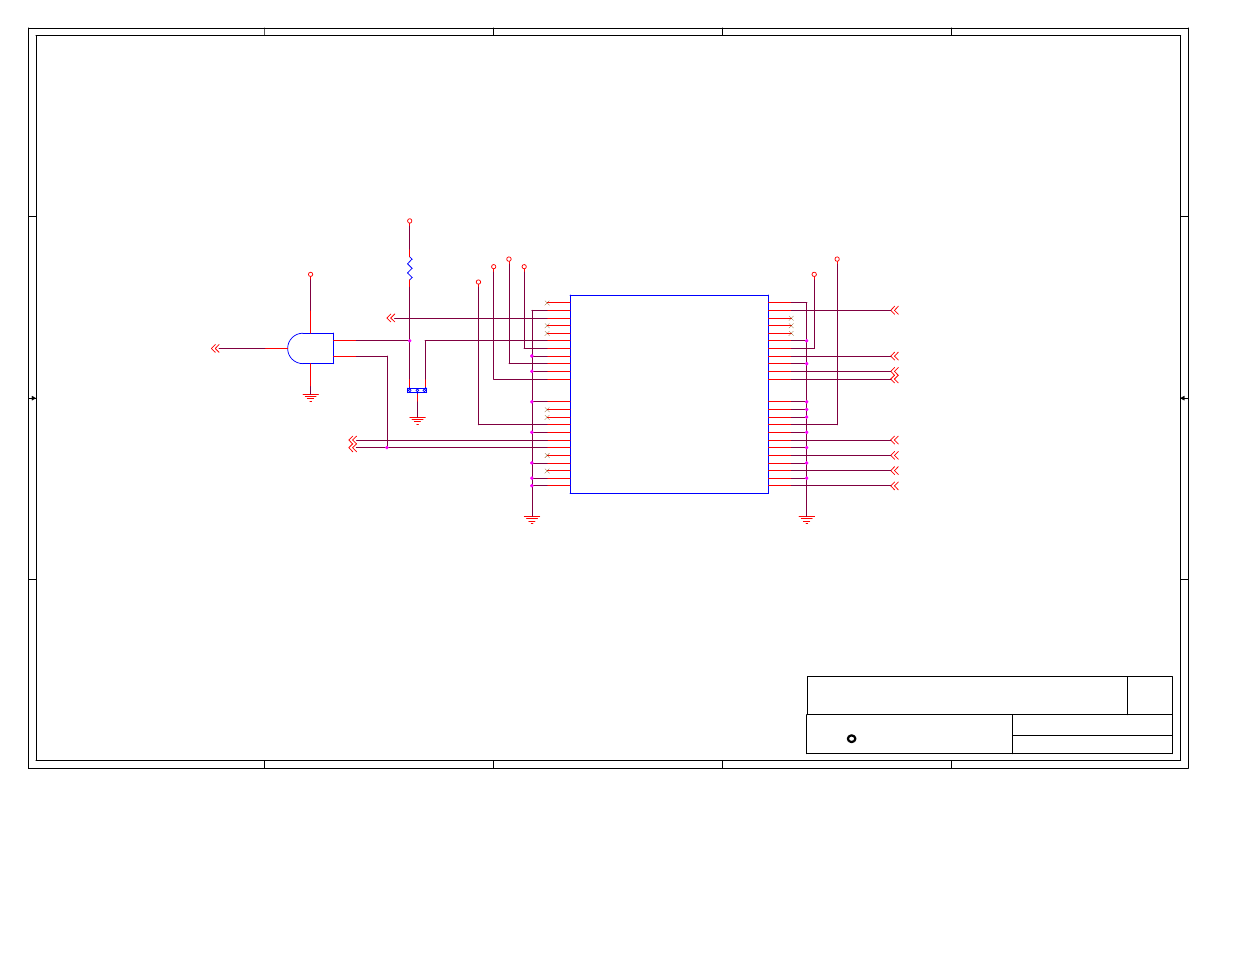Screen dimensions: 1235x954
Task: Click the small square cell of the title block
Action: click(1150, 695)
